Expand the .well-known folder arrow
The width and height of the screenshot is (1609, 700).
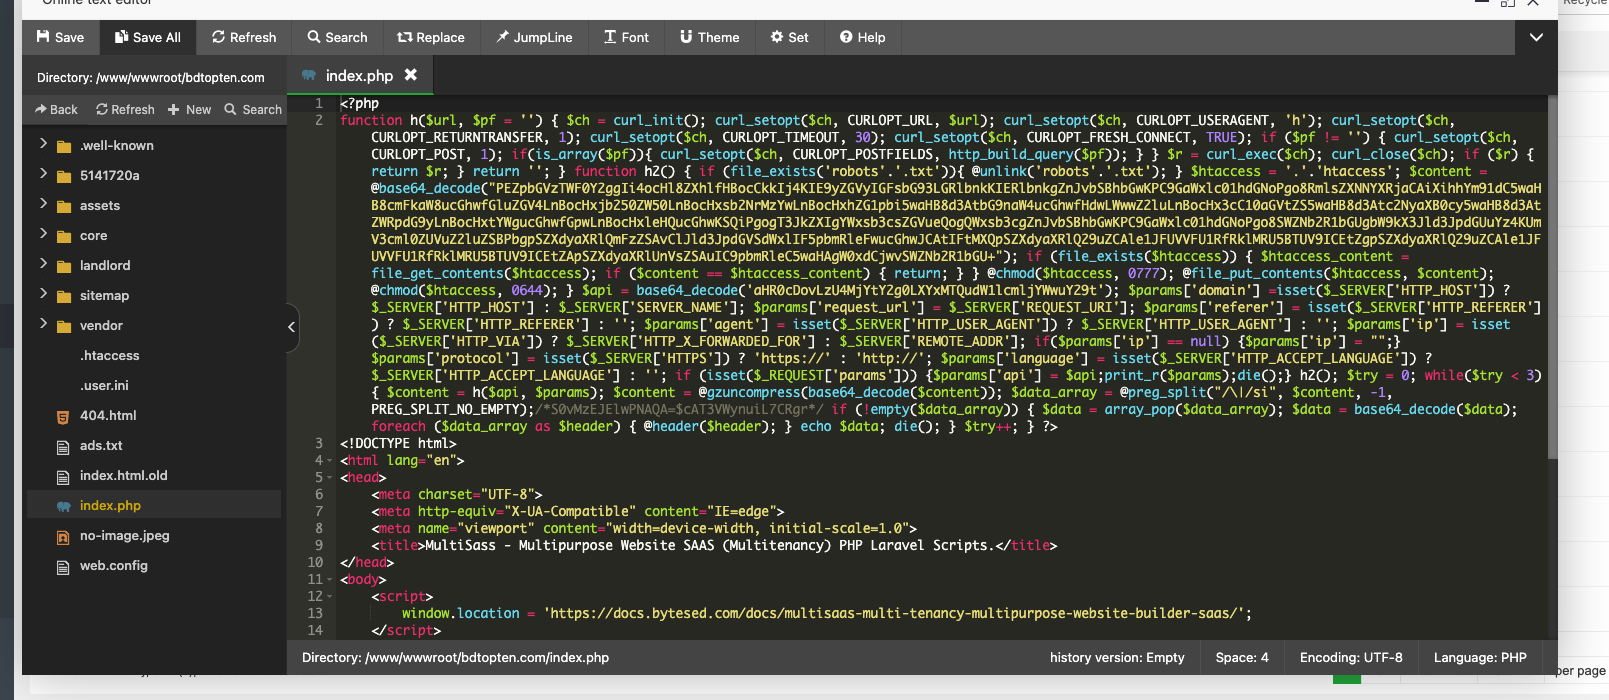click(x=43, y=144)
